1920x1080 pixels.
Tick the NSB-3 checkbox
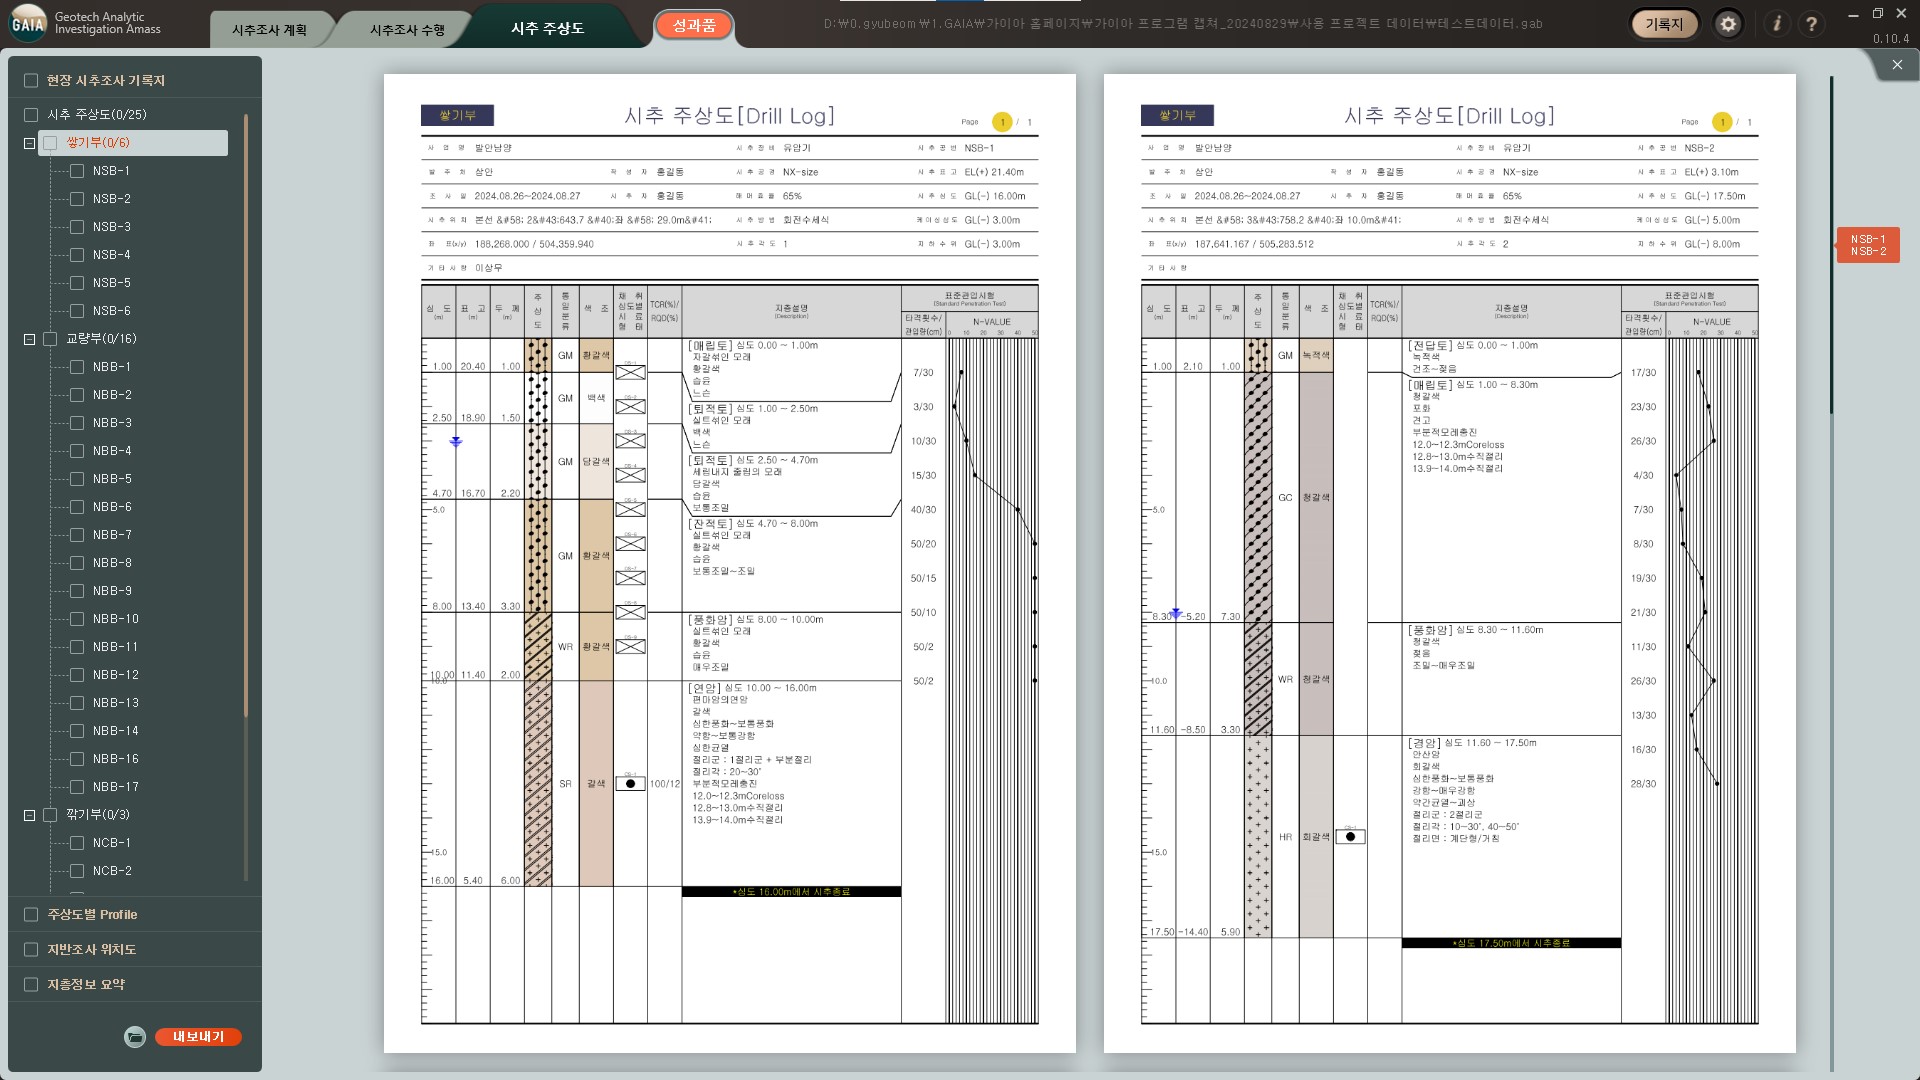(77, 227)
